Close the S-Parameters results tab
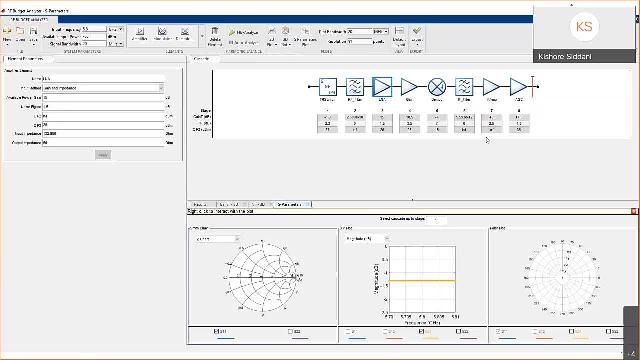The height and width of the screenshot is (360, 640). [308, 204]
